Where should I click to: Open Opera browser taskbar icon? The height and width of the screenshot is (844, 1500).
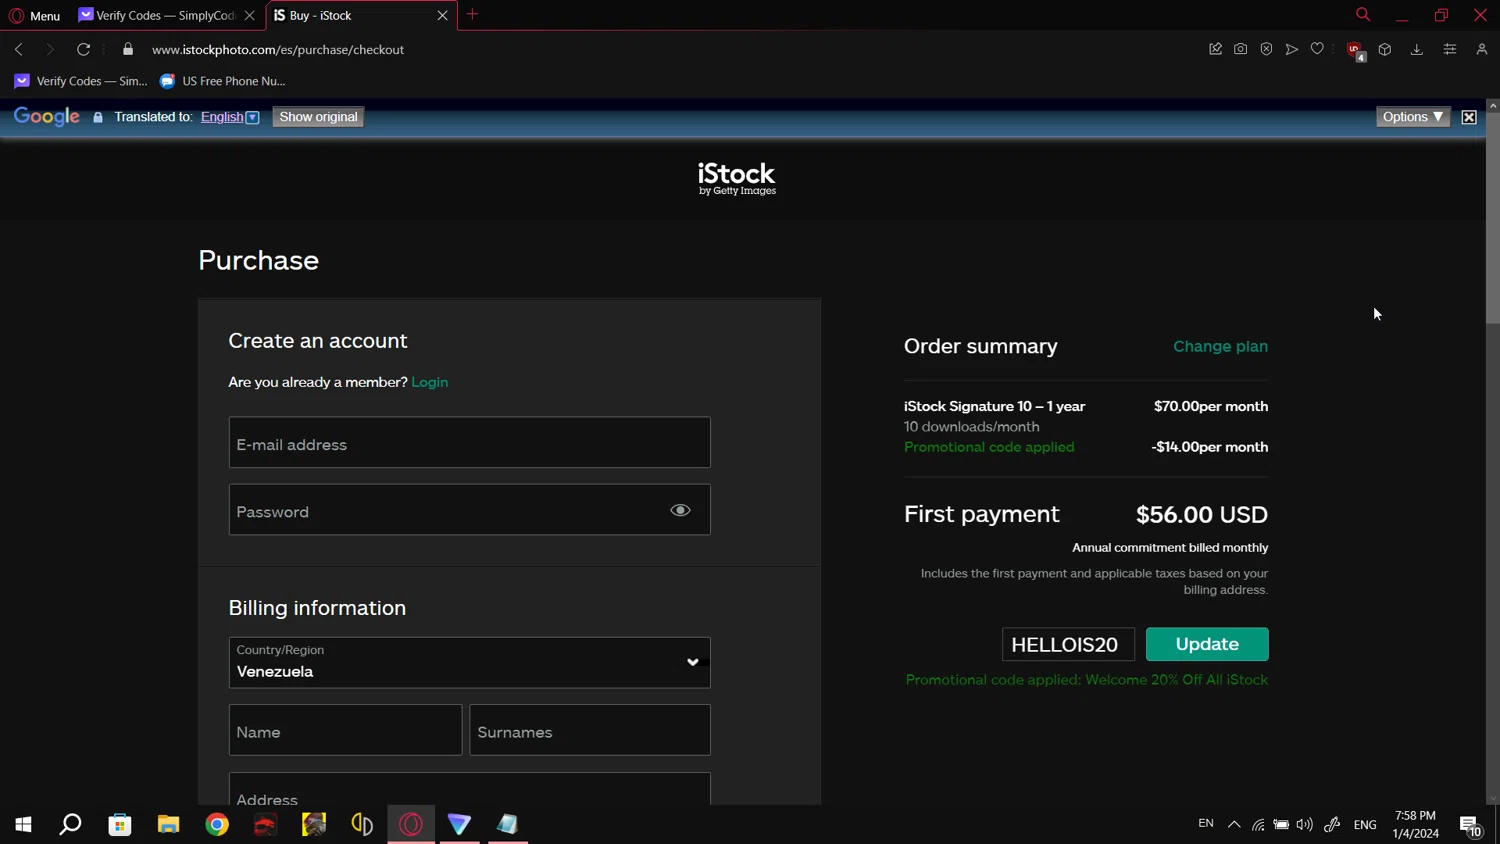click(411, 824)
